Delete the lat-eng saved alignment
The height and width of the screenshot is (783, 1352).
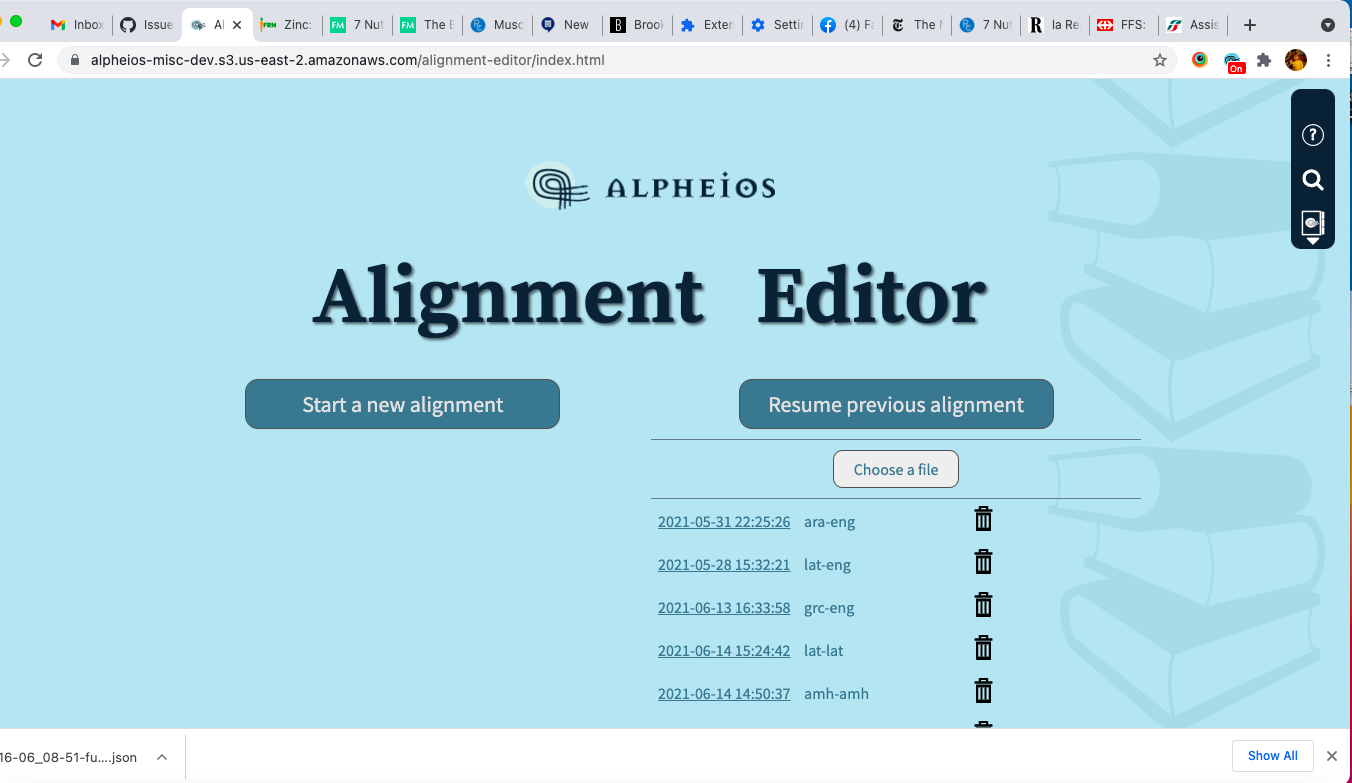pyautogui.click(x=983, y=562)
